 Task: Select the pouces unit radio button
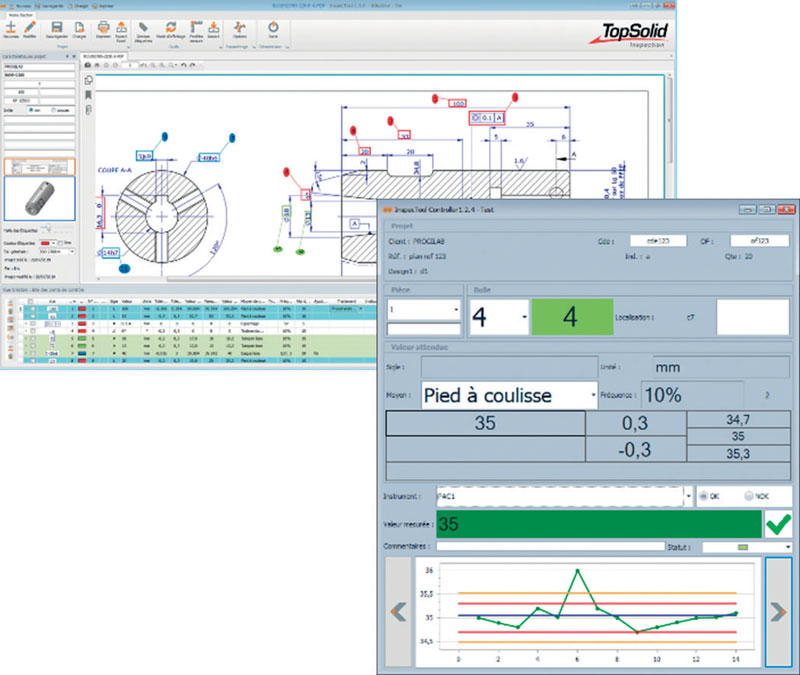(x=54, y=110)
